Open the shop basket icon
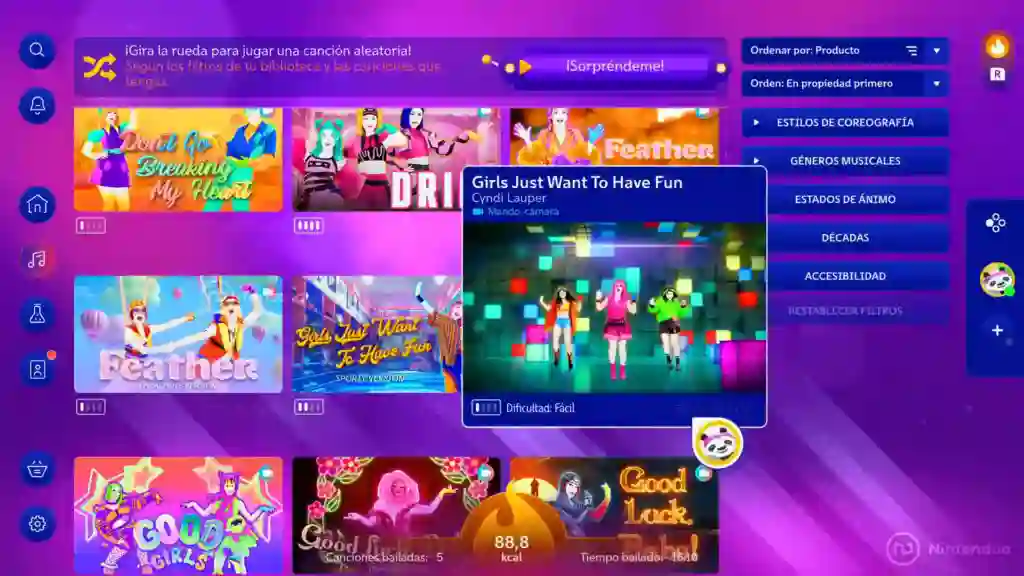The width and height of the screenshot is (1024, 576). tap(37, 468)
